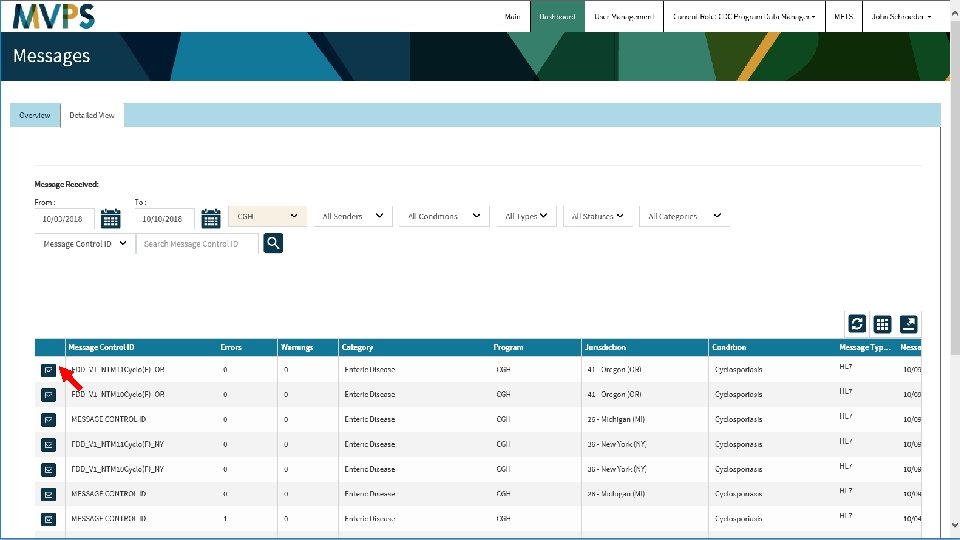Sort by the Message Type column header
The height and width of the screenshot is (540, 960).
pyautogui.click(x=864, y=347)
